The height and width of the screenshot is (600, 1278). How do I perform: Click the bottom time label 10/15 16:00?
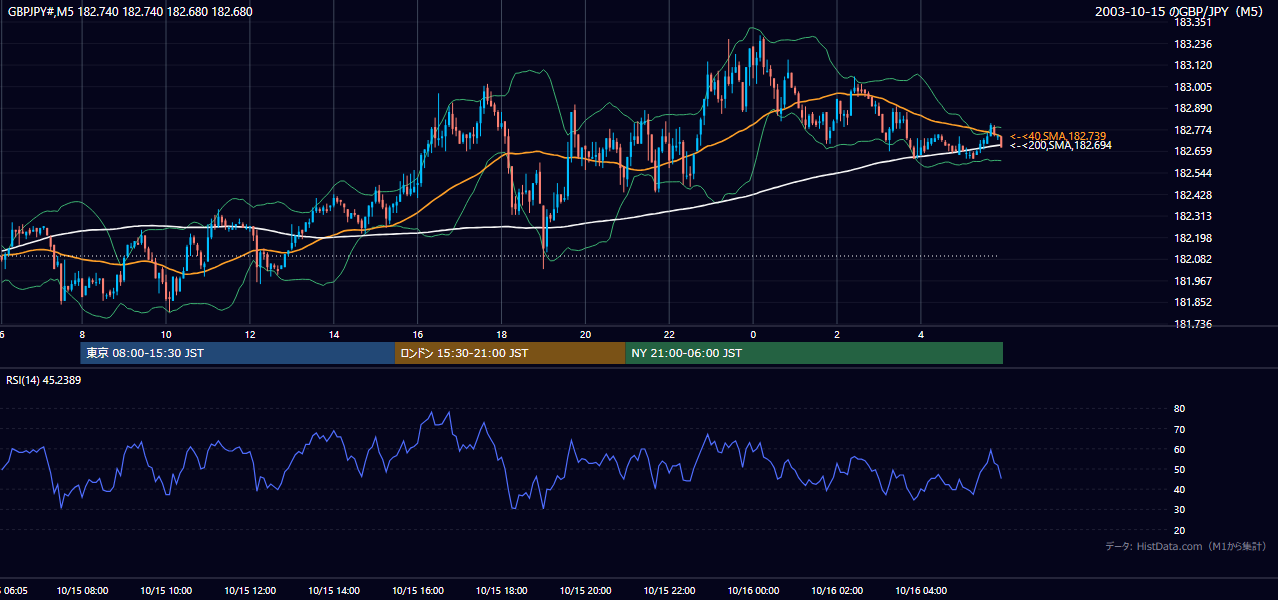418,590
